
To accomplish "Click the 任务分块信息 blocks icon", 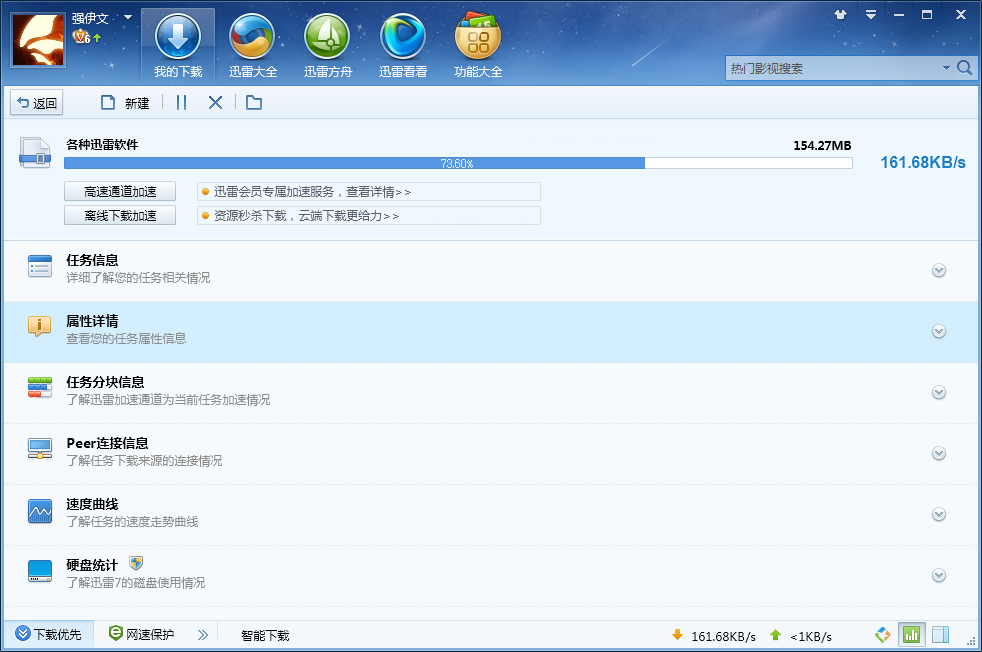I will point(40,387).
